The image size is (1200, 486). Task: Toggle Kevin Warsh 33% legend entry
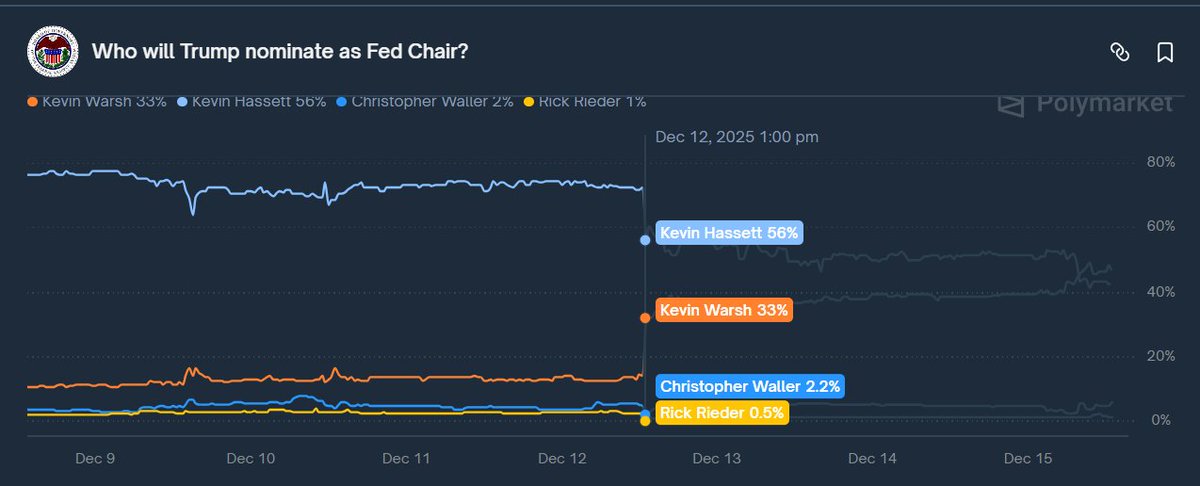pyautogui.click(x=98, y=101)
